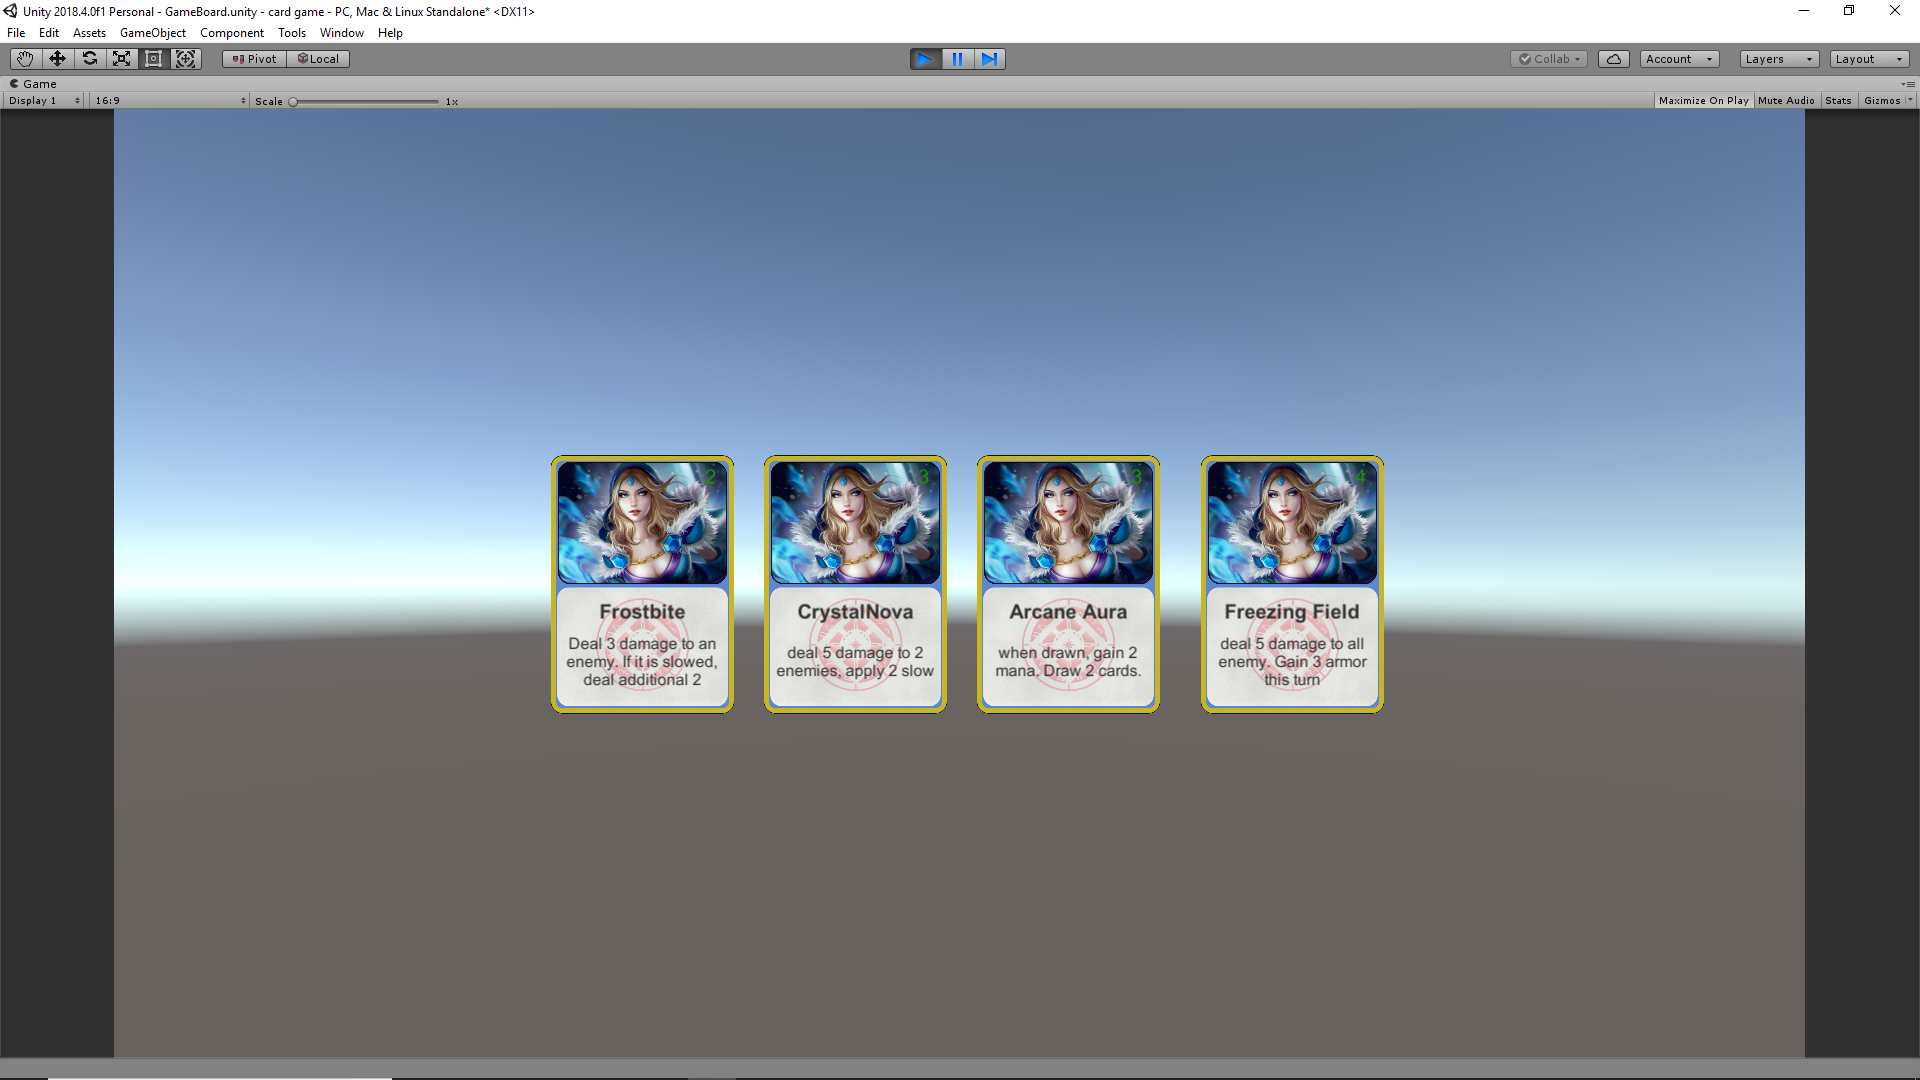
Task: Click the Arcane Aura card
Action: click(x=1068, y=584)
